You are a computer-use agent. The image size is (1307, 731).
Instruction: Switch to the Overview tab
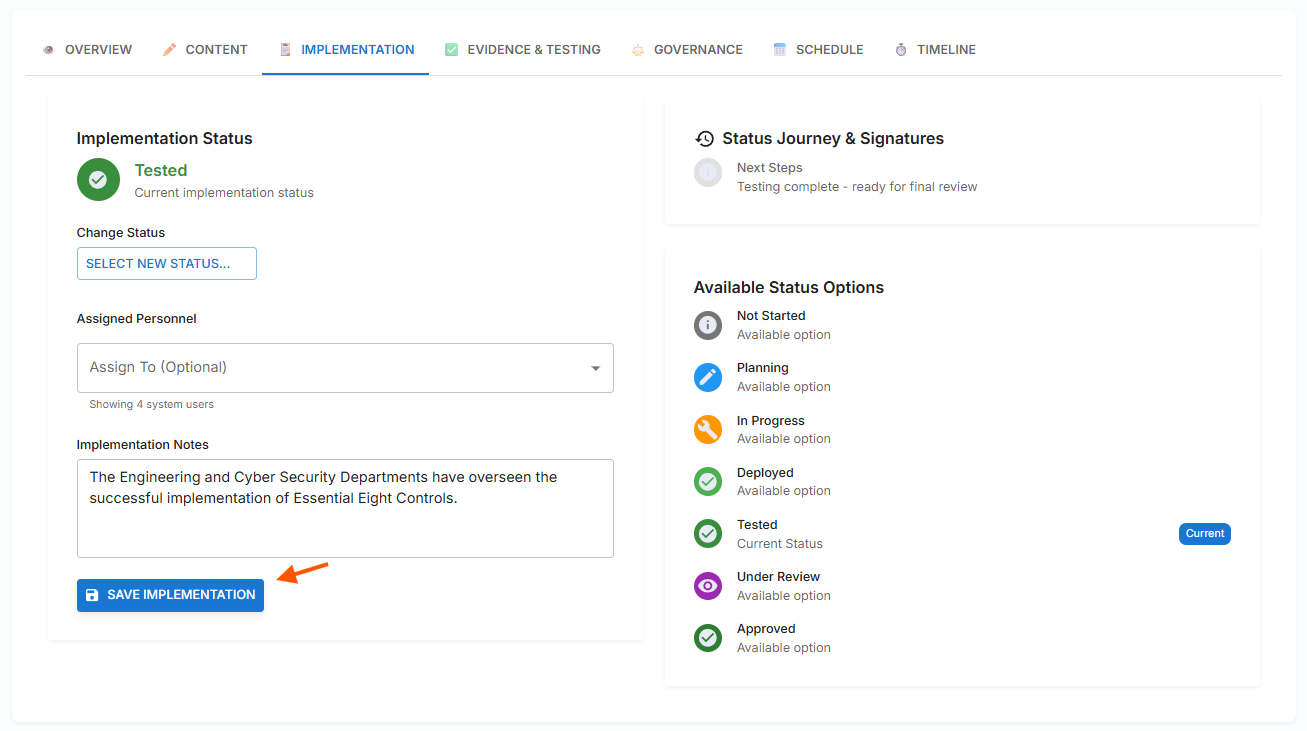click(87, 50)
